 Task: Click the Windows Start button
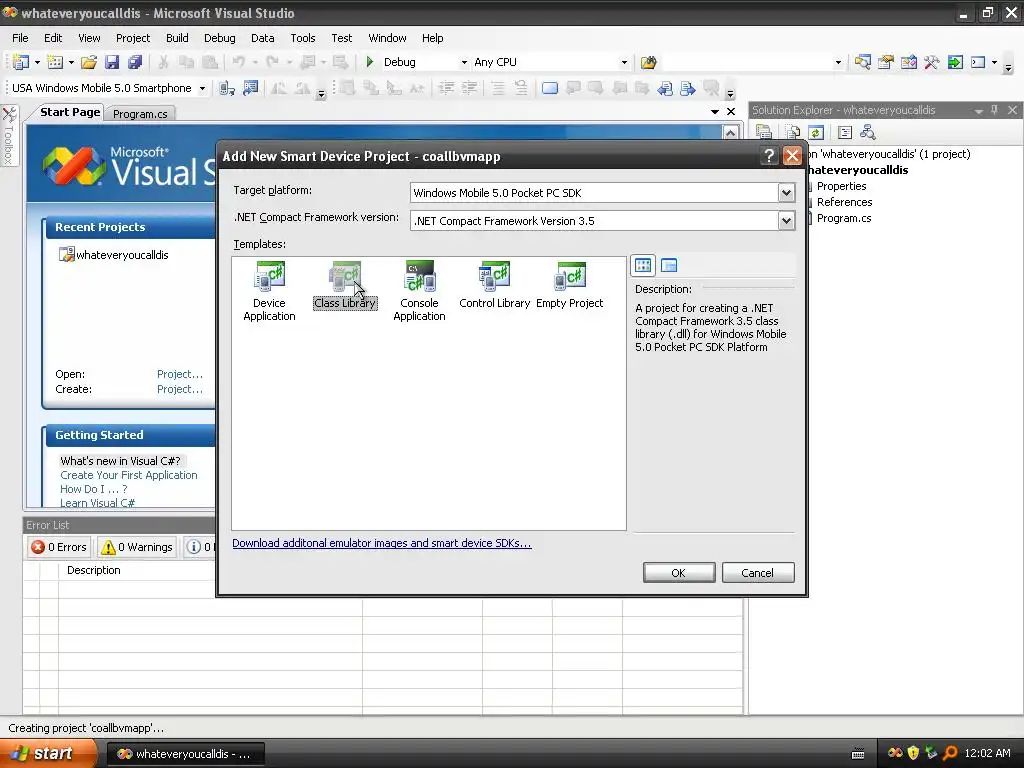click(47, 753)
